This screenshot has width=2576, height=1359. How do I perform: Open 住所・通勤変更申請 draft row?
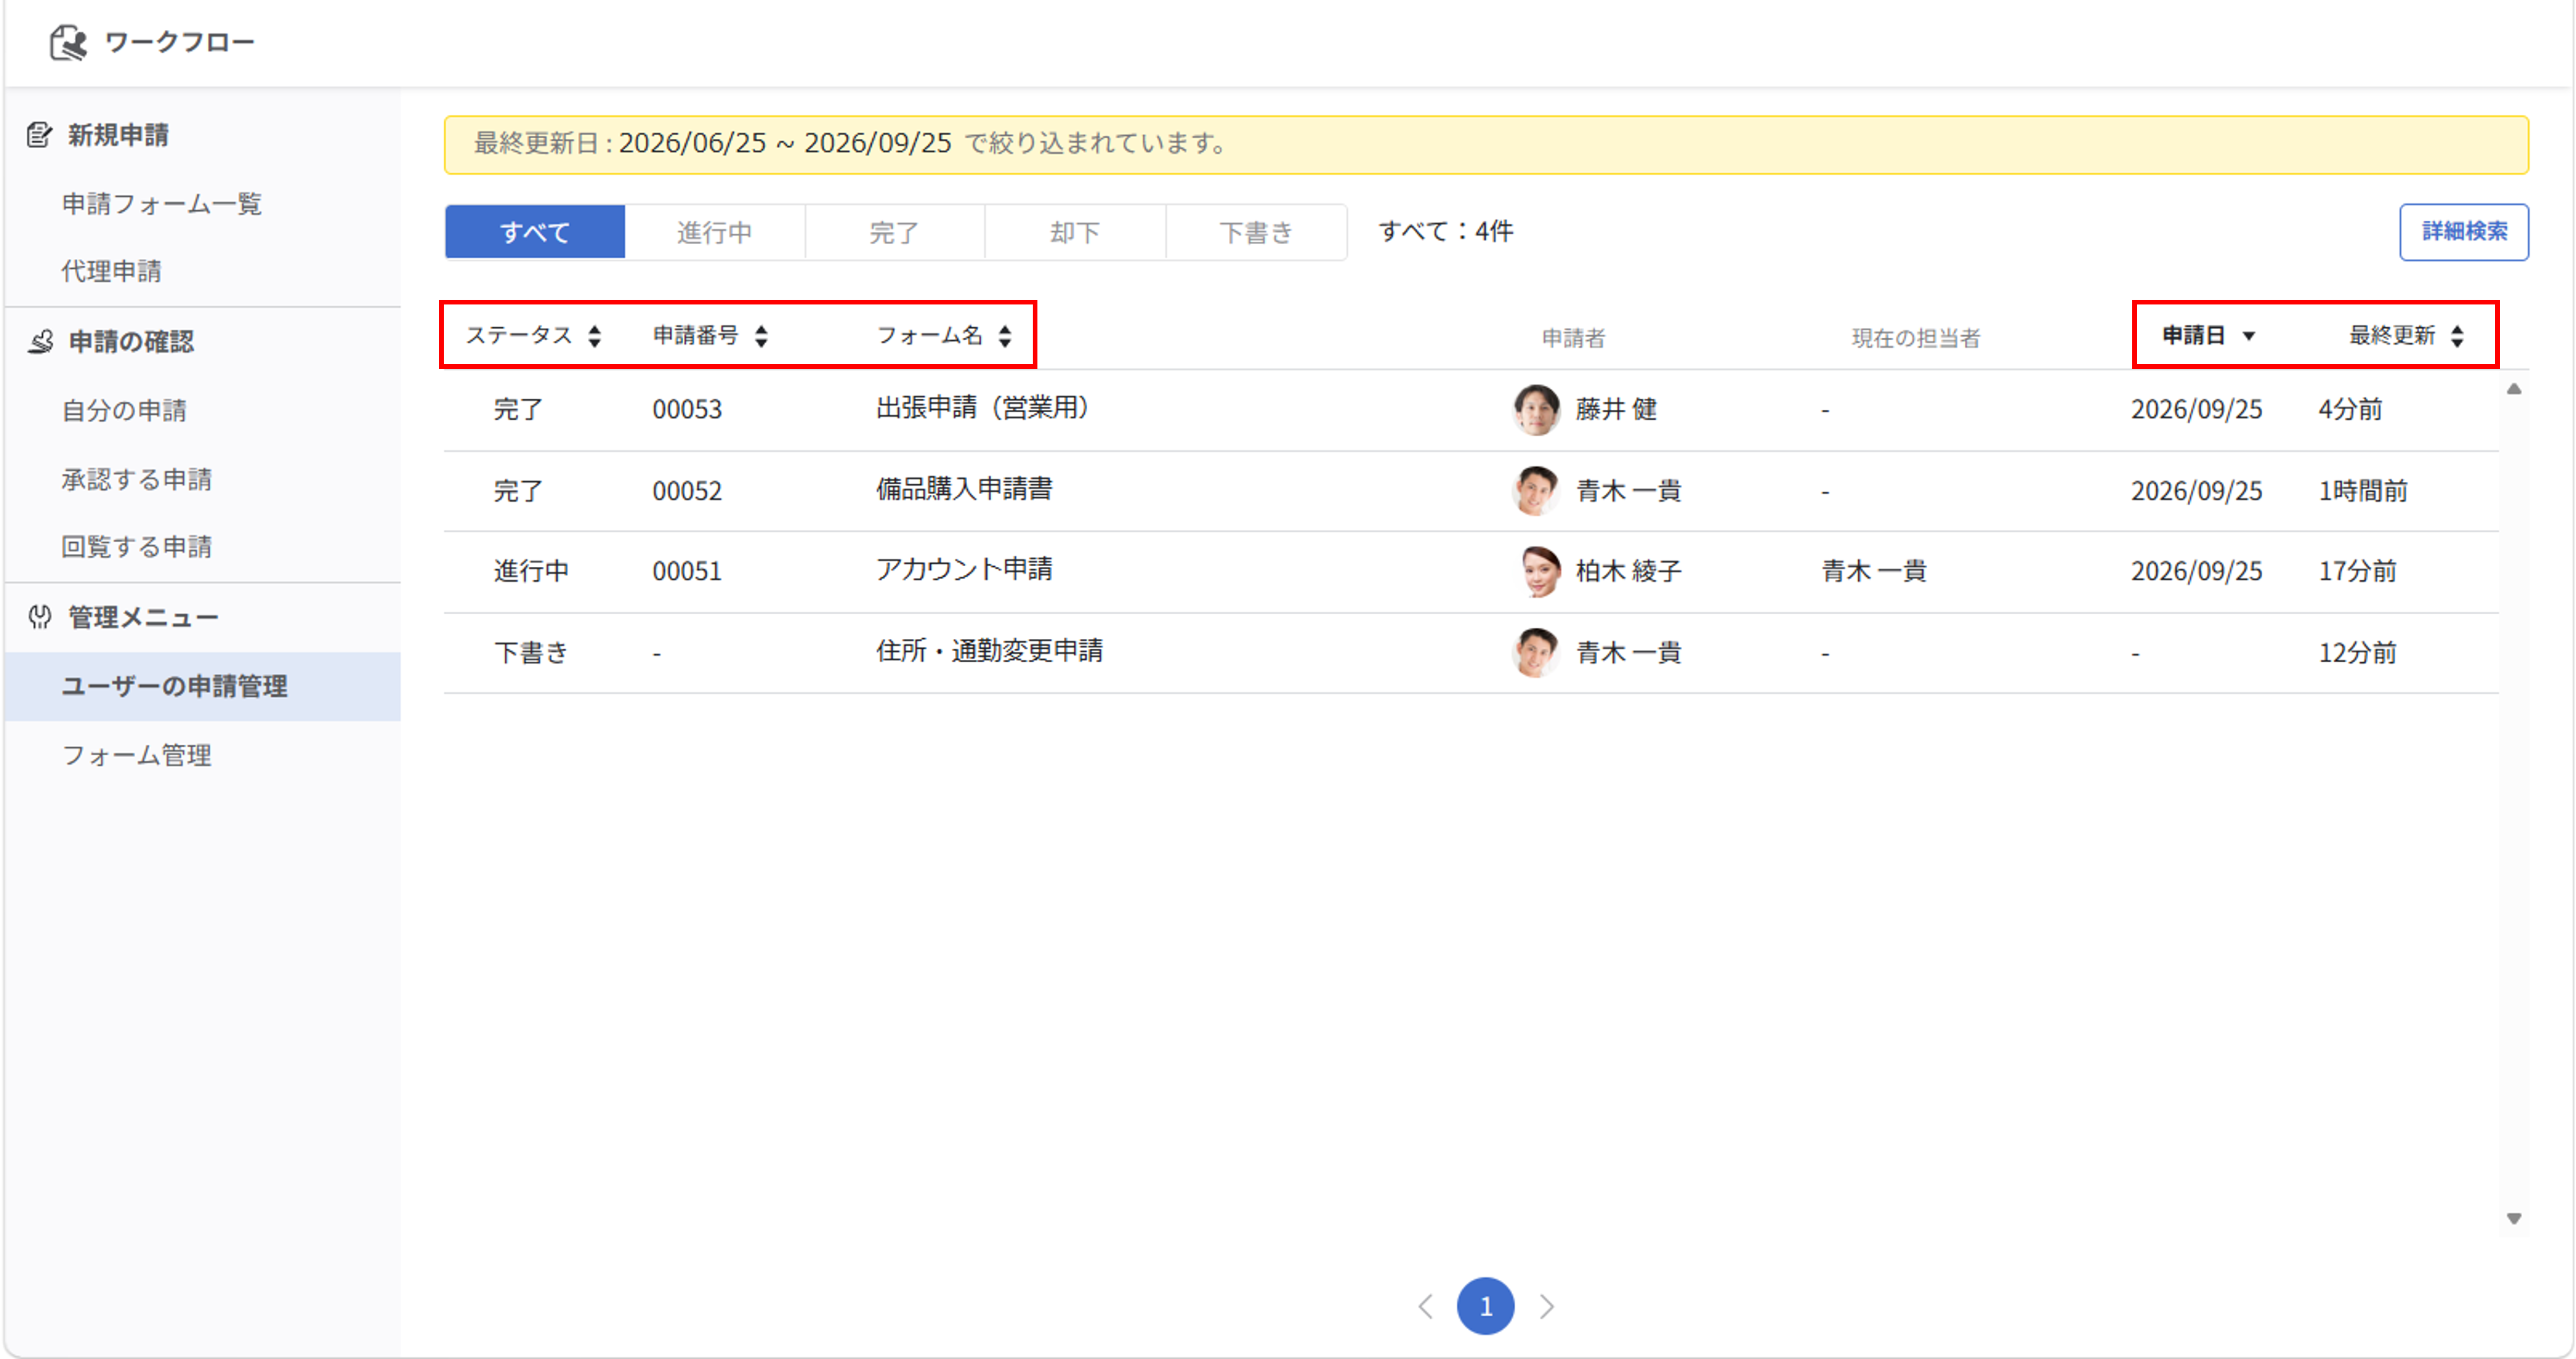pos(1470,653)
